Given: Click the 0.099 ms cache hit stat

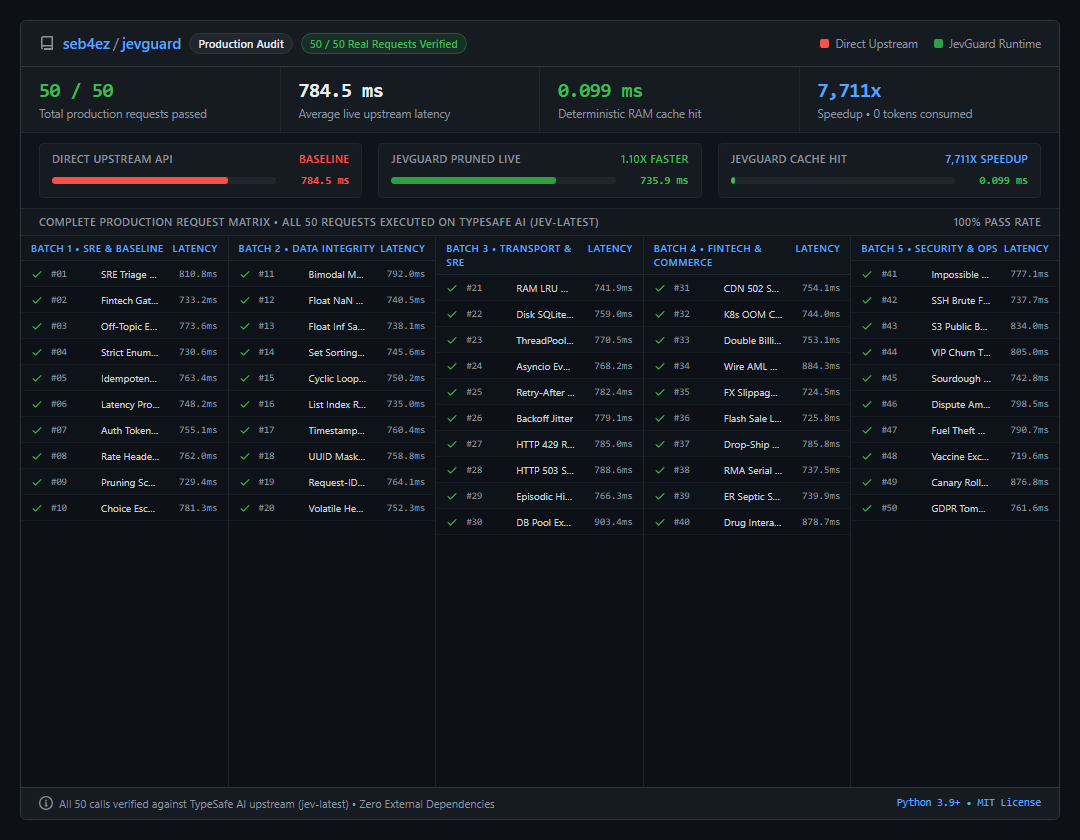Looking at the screenshot, I should tap(600, 91).
